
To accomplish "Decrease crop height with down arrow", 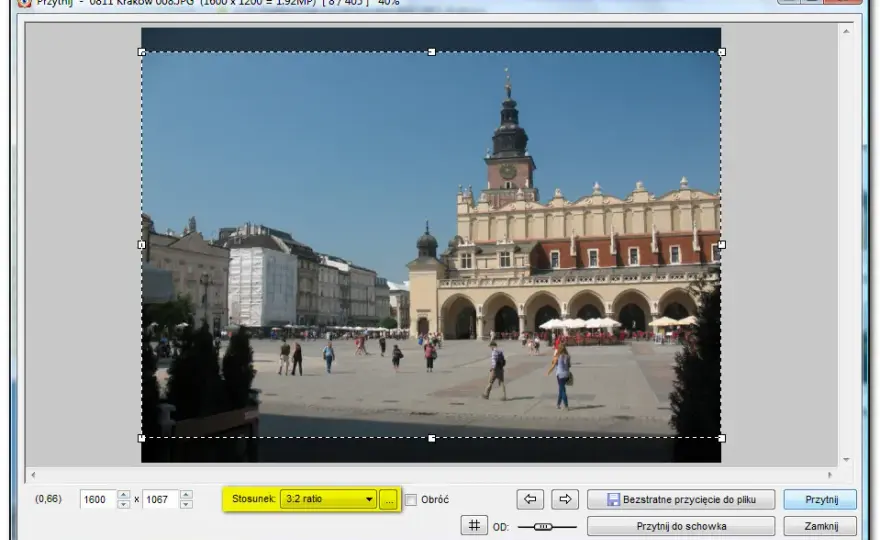I will [186, 504].
